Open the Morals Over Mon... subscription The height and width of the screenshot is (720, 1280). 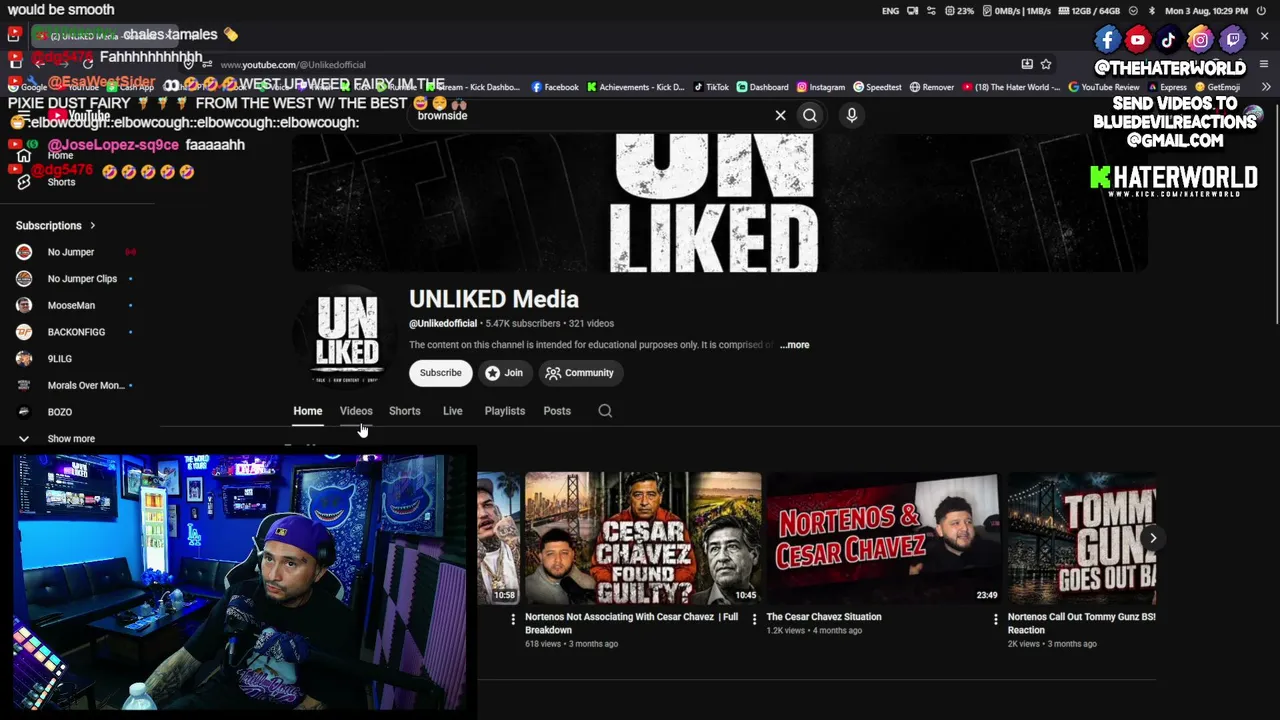click(x=86, y=385)
